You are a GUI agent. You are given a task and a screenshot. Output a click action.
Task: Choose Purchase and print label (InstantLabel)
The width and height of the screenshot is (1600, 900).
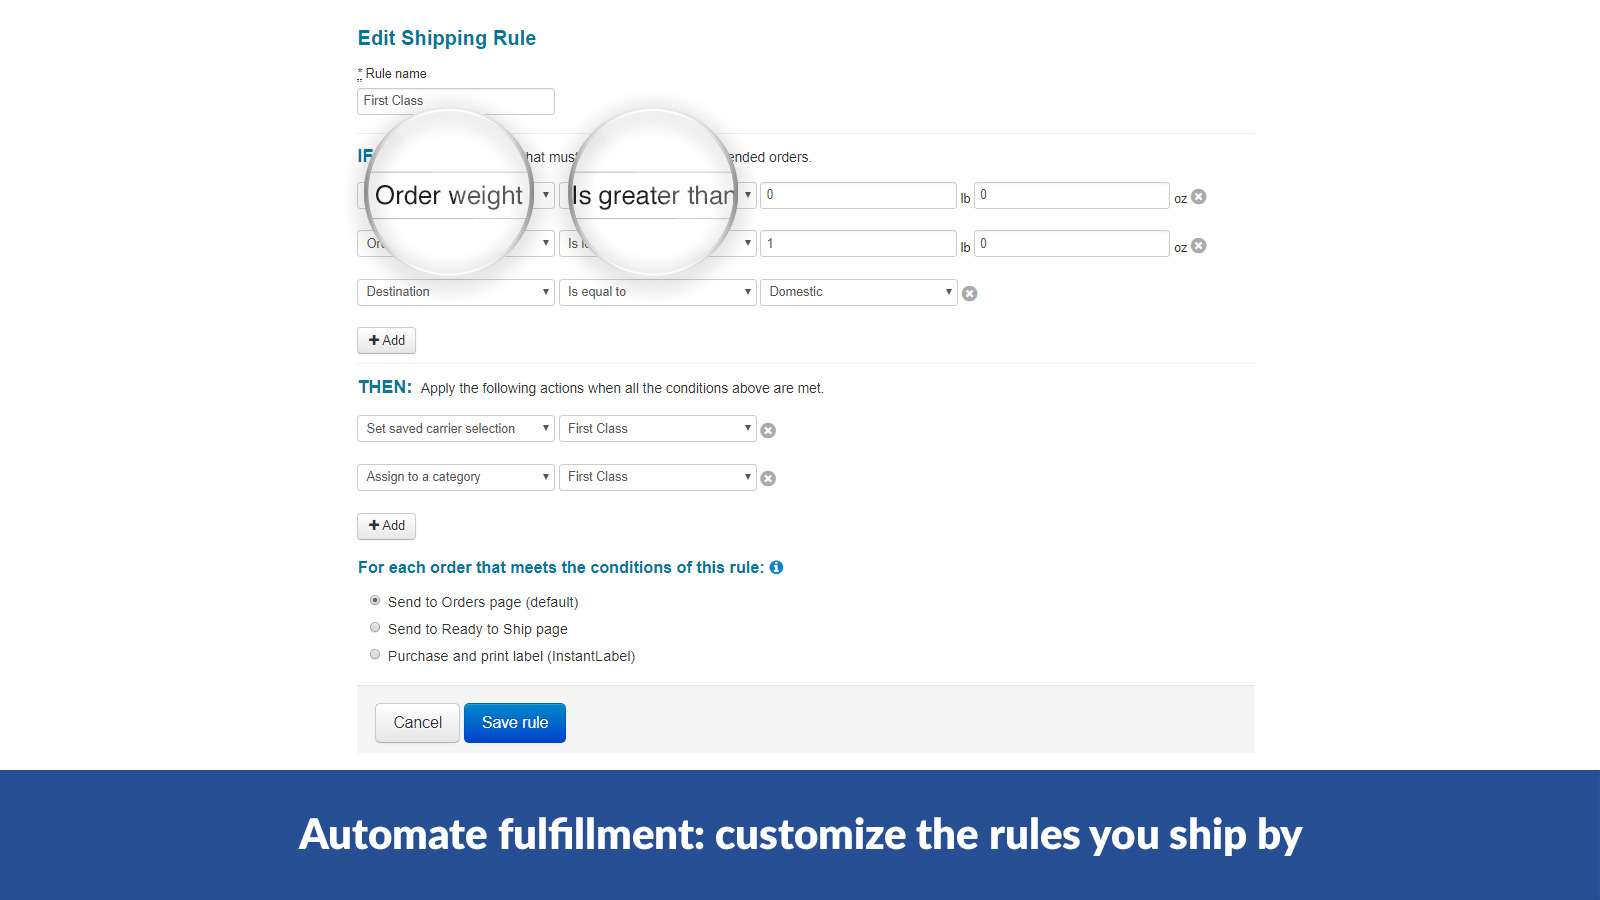375,655
